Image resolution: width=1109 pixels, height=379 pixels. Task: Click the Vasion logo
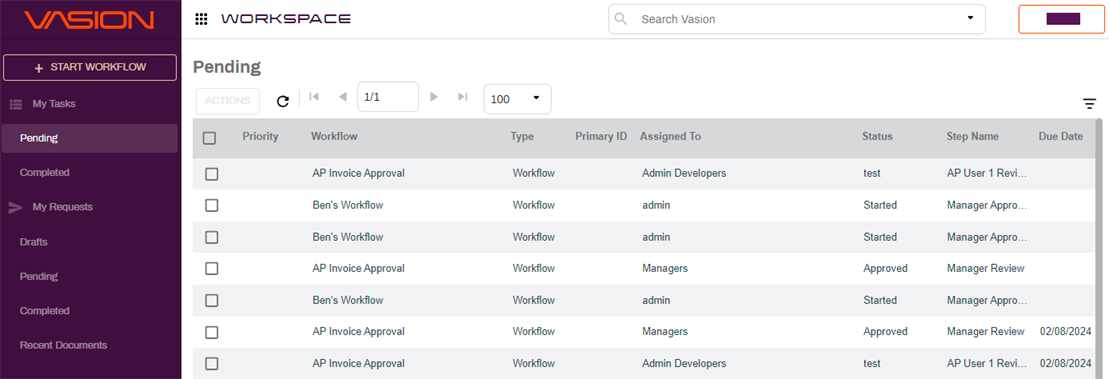[x=89, y=19]
